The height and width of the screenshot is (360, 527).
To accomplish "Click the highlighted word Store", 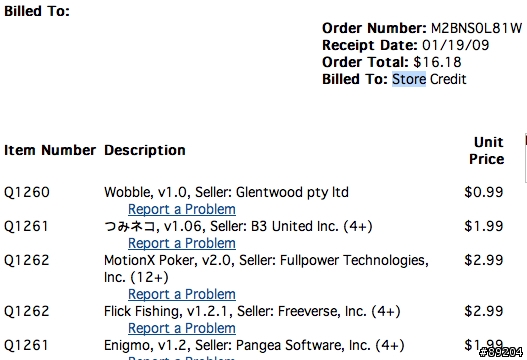I will tap(409, 79).
